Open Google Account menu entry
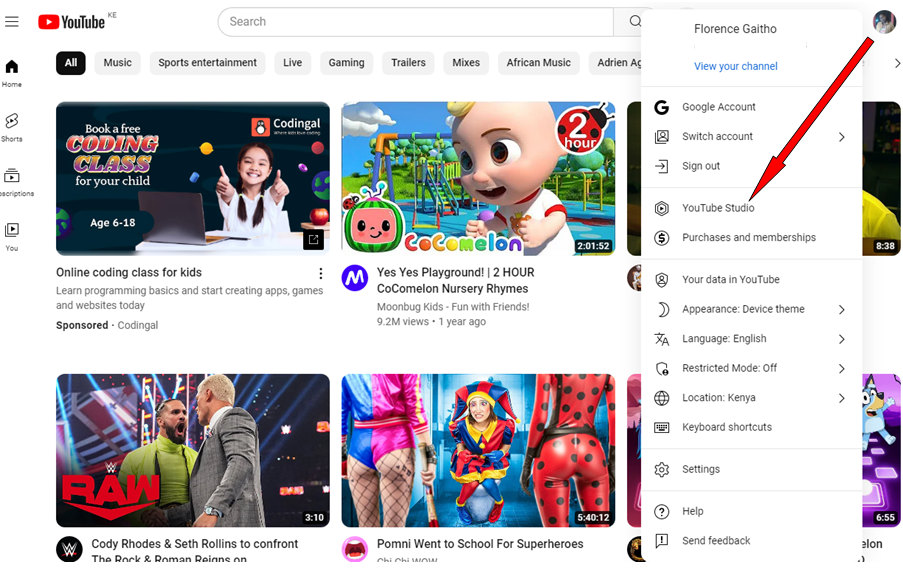The width and height of the screenshot is (903, 571). pos(752,107)
